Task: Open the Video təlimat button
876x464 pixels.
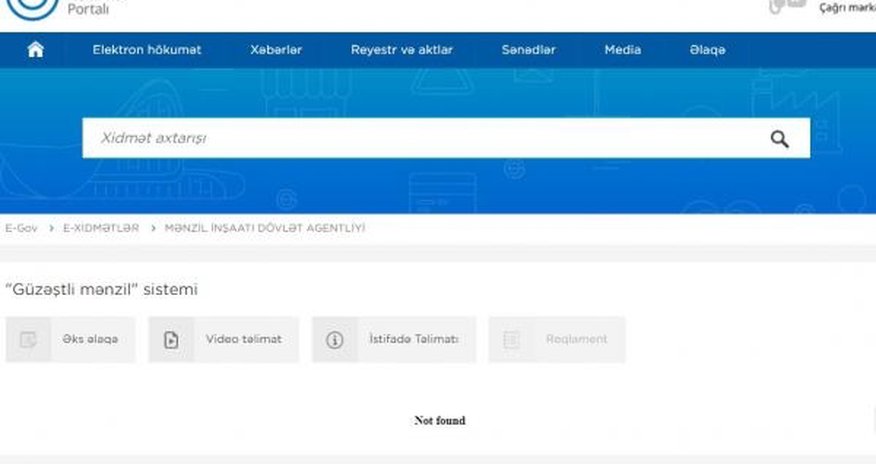Action: click(x=223, y=339)
